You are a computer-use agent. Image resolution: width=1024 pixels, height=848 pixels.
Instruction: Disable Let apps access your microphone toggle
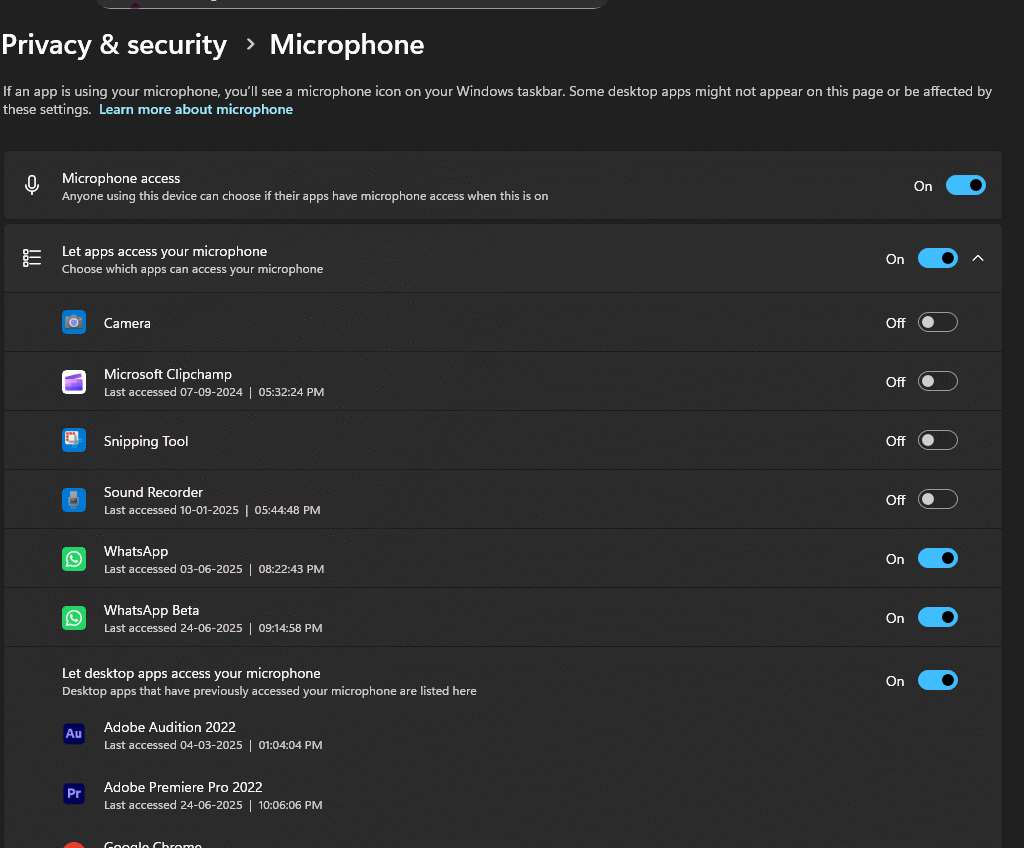(937, 258)
